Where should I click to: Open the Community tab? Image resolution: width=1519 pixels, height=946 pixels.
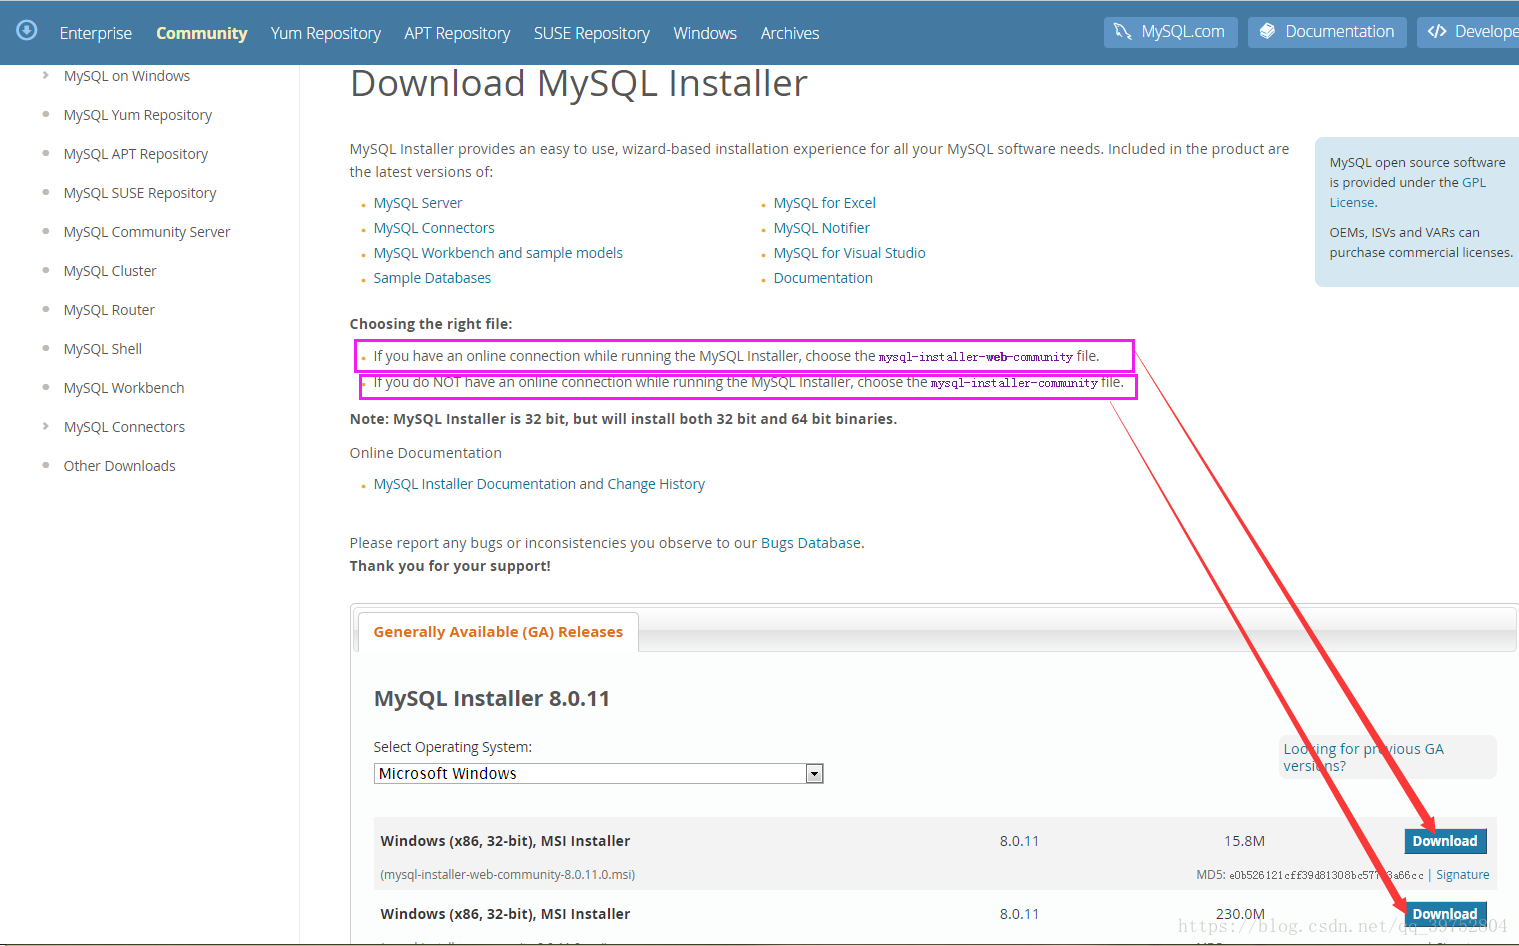(201, 33)
